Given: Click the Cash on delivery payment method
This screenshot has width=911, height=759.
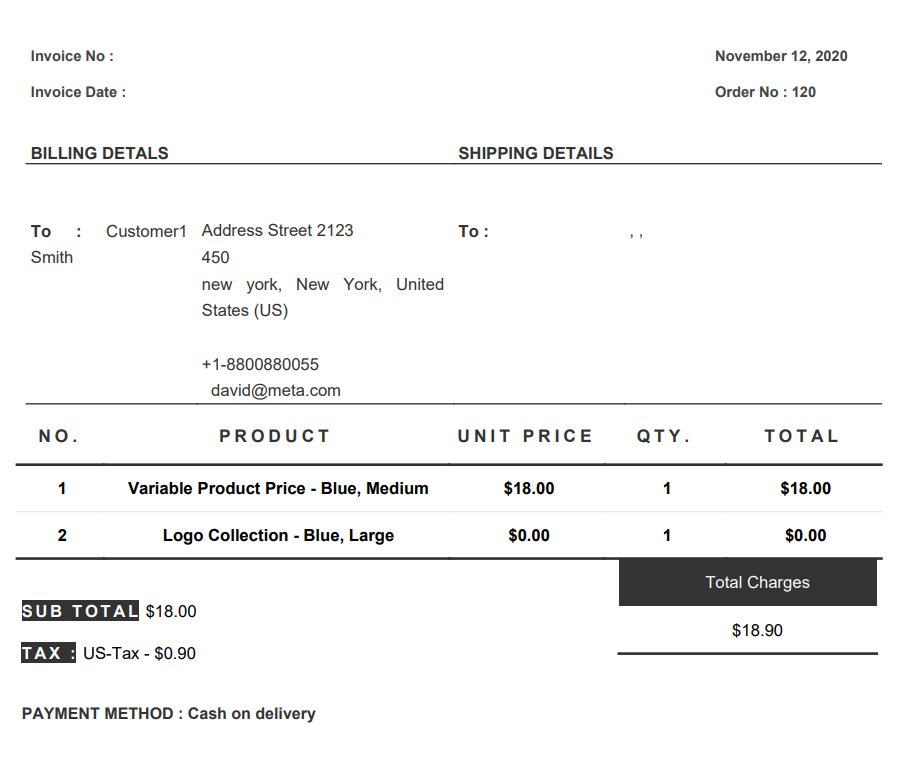Looking at the screenshot, I should point(251,713).
